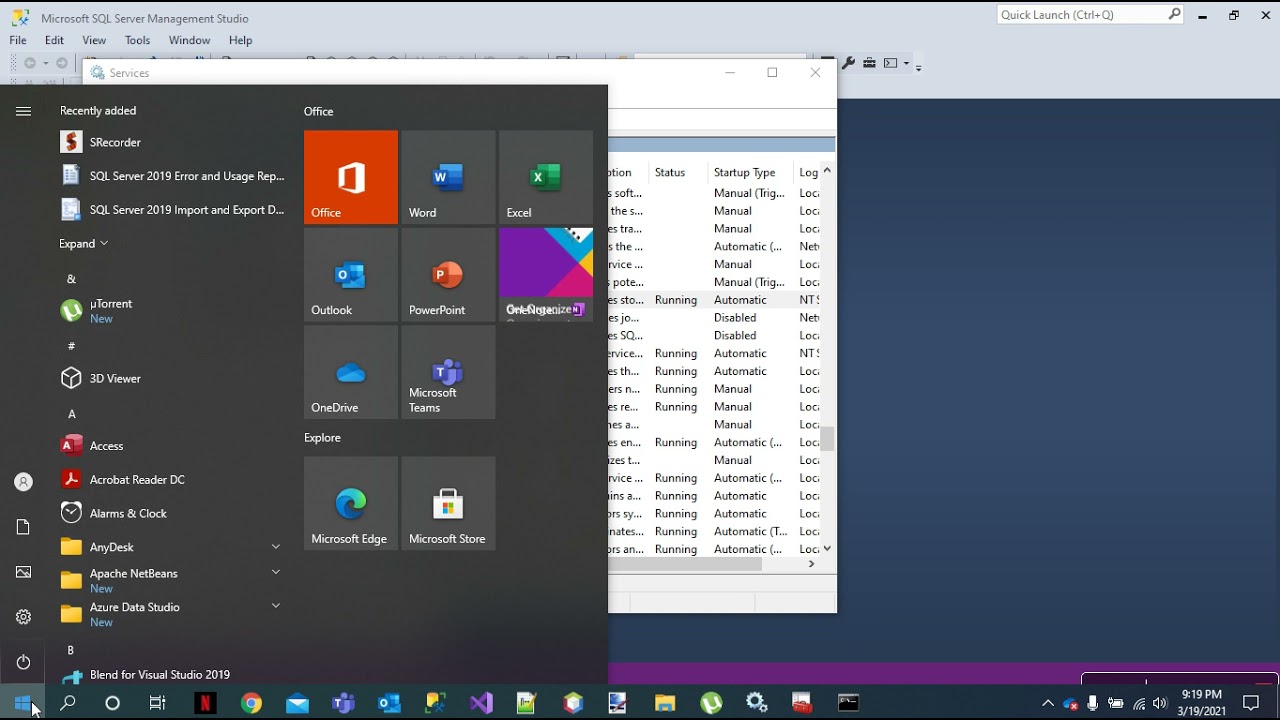Open Pictures from the Start sidebar
The image size is (1280, 720).
click(x=23, y=572)
